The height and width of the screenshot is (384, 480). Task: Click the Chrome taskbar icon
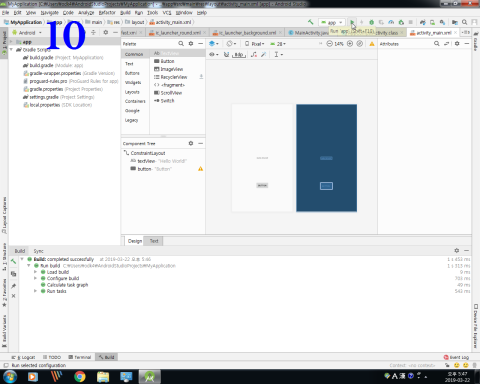coord(80,377)
